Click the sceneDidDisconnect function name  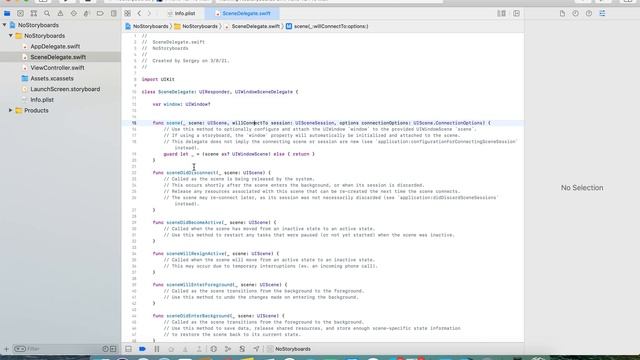point(192,173)
